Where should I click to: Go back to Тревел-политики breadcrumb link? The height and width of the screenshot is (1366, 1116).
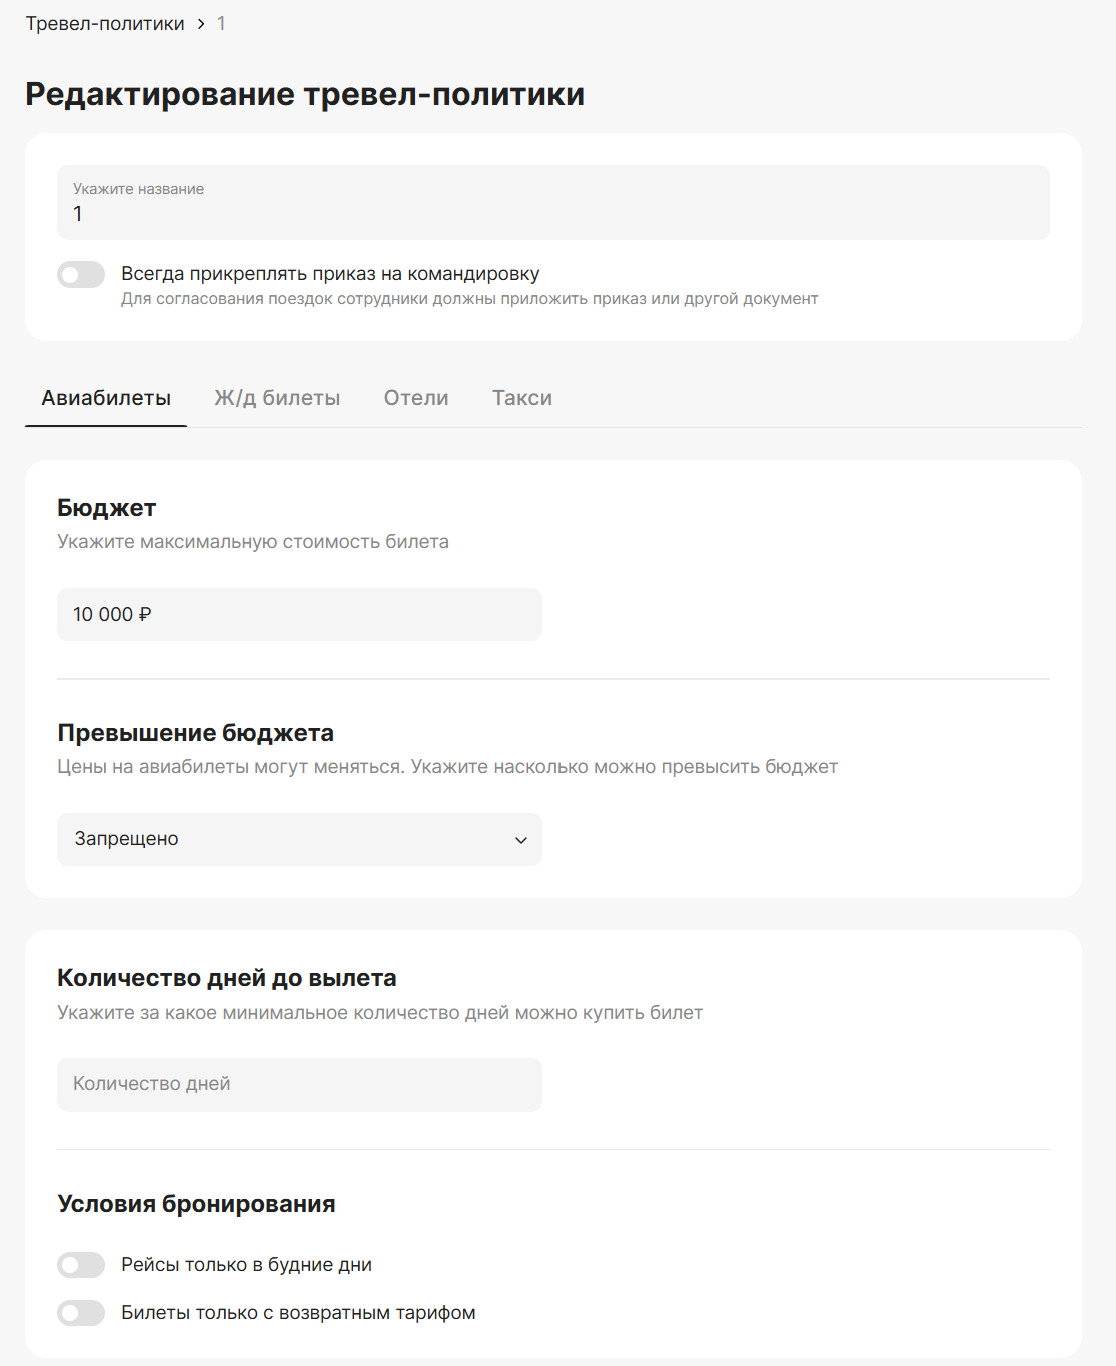point(105,24)
